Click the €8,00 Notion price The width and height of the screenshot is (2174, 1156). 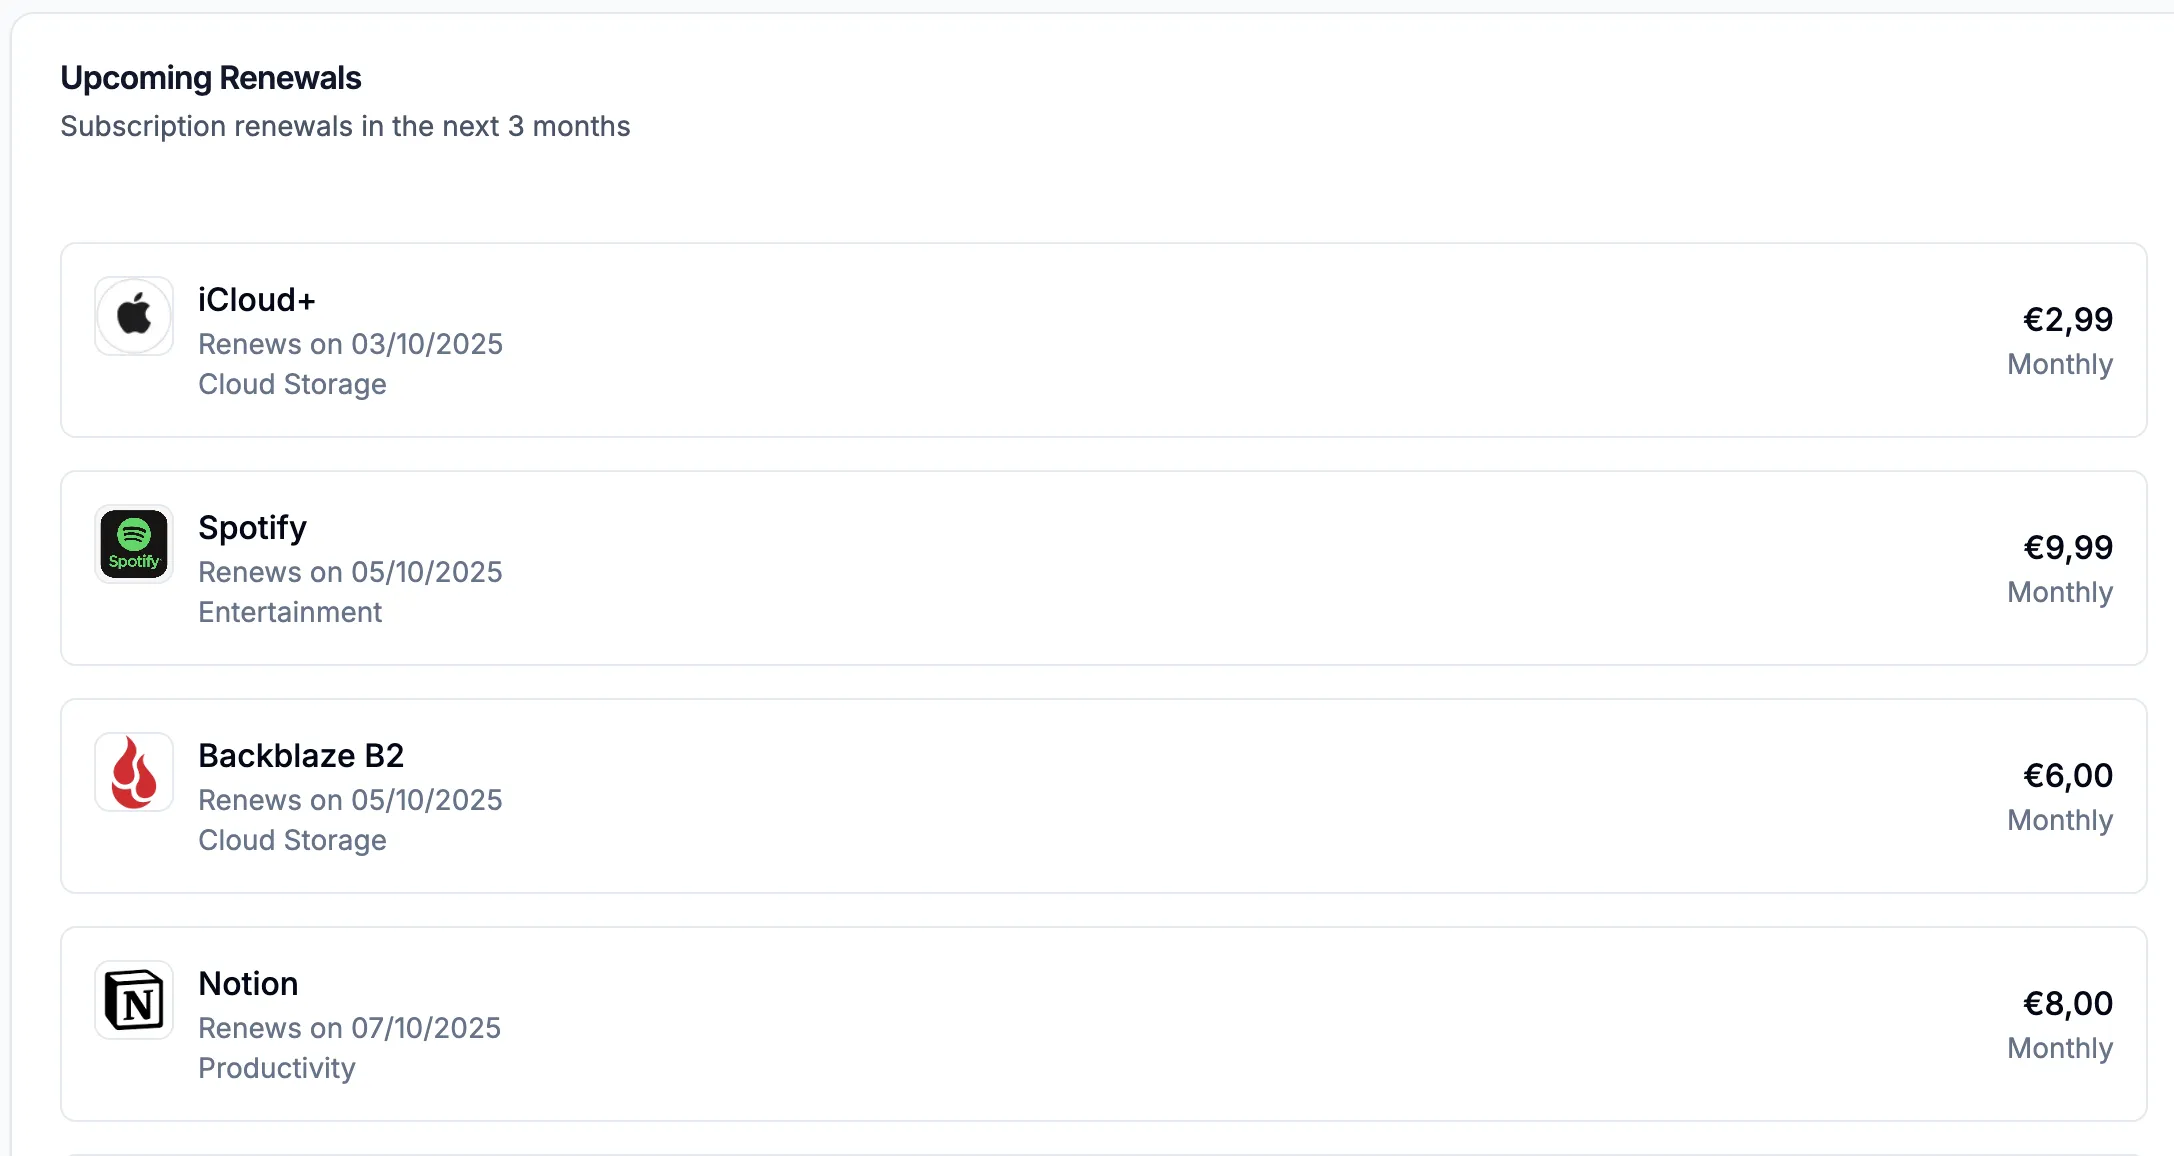coord(2067,1004)
